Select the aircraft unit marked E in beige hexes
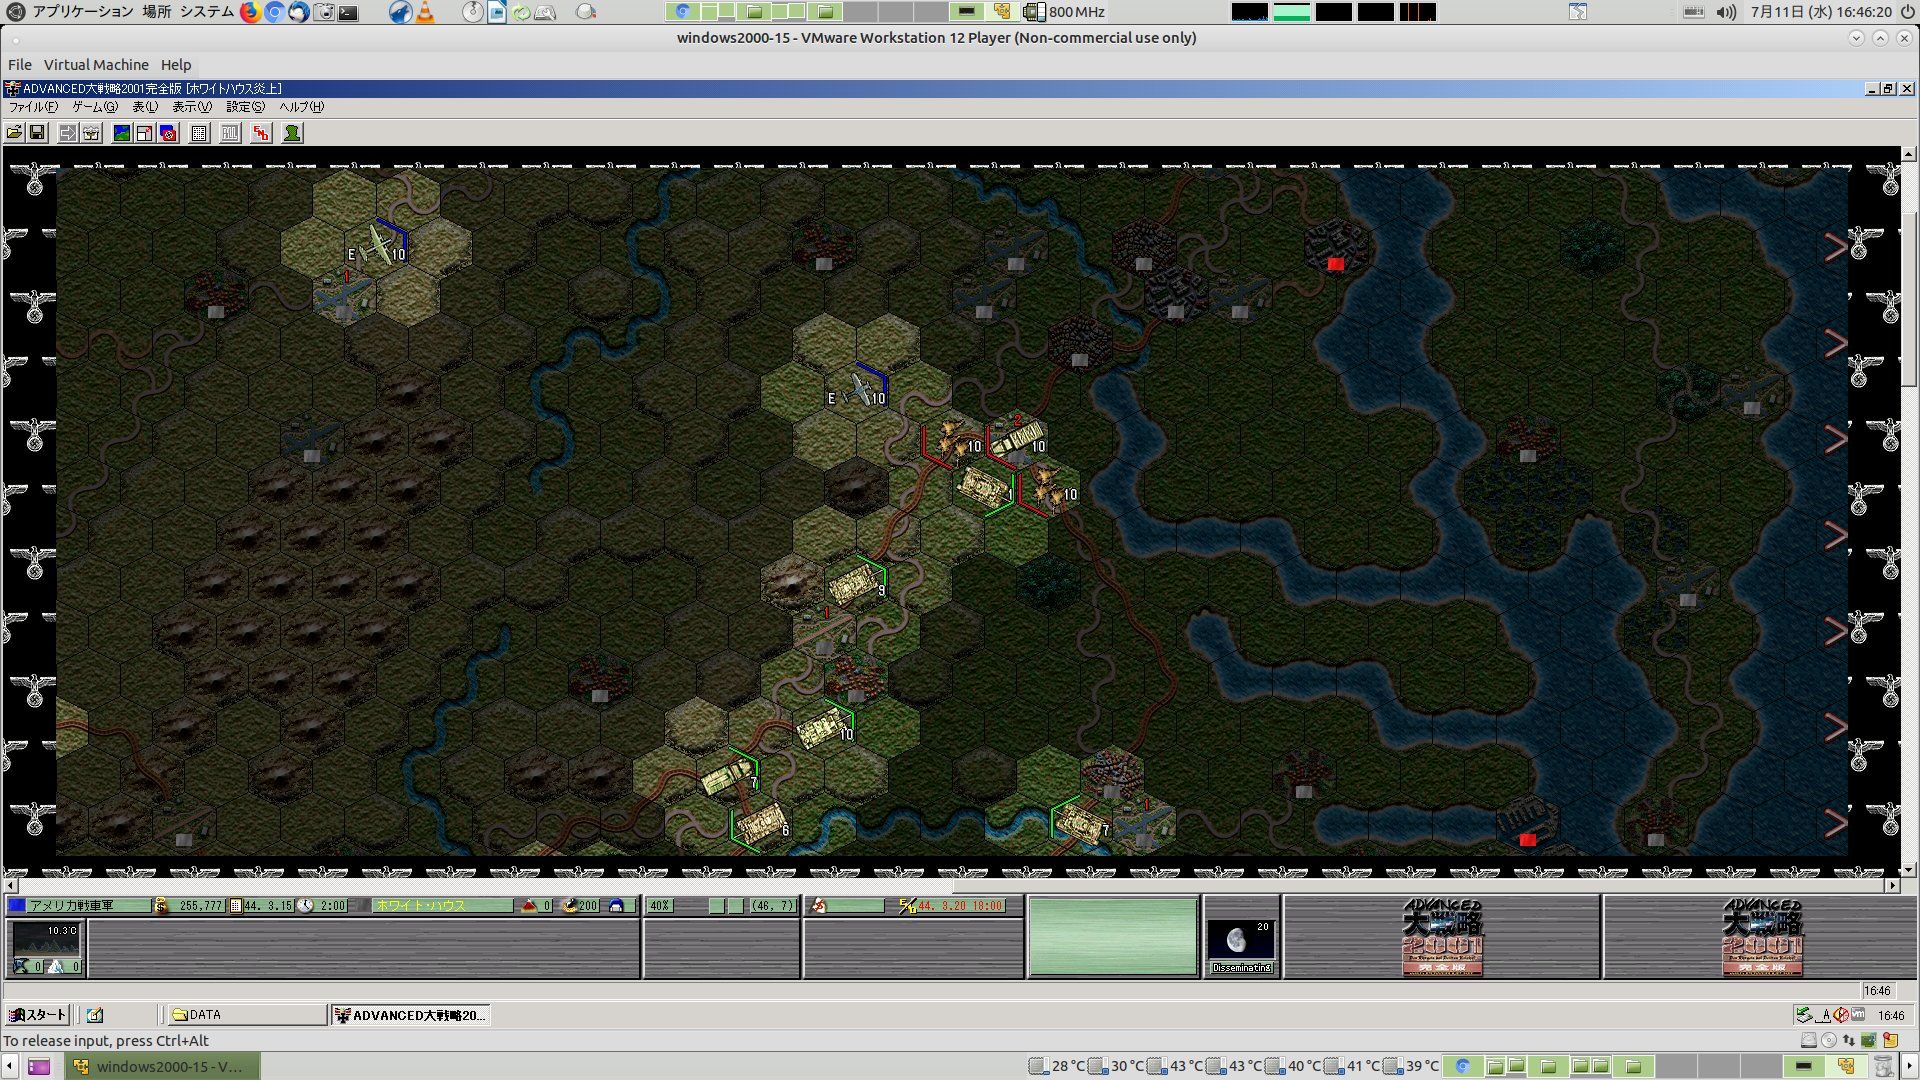This screenshot has width=1920, height=1080. (x=376, y=246)
